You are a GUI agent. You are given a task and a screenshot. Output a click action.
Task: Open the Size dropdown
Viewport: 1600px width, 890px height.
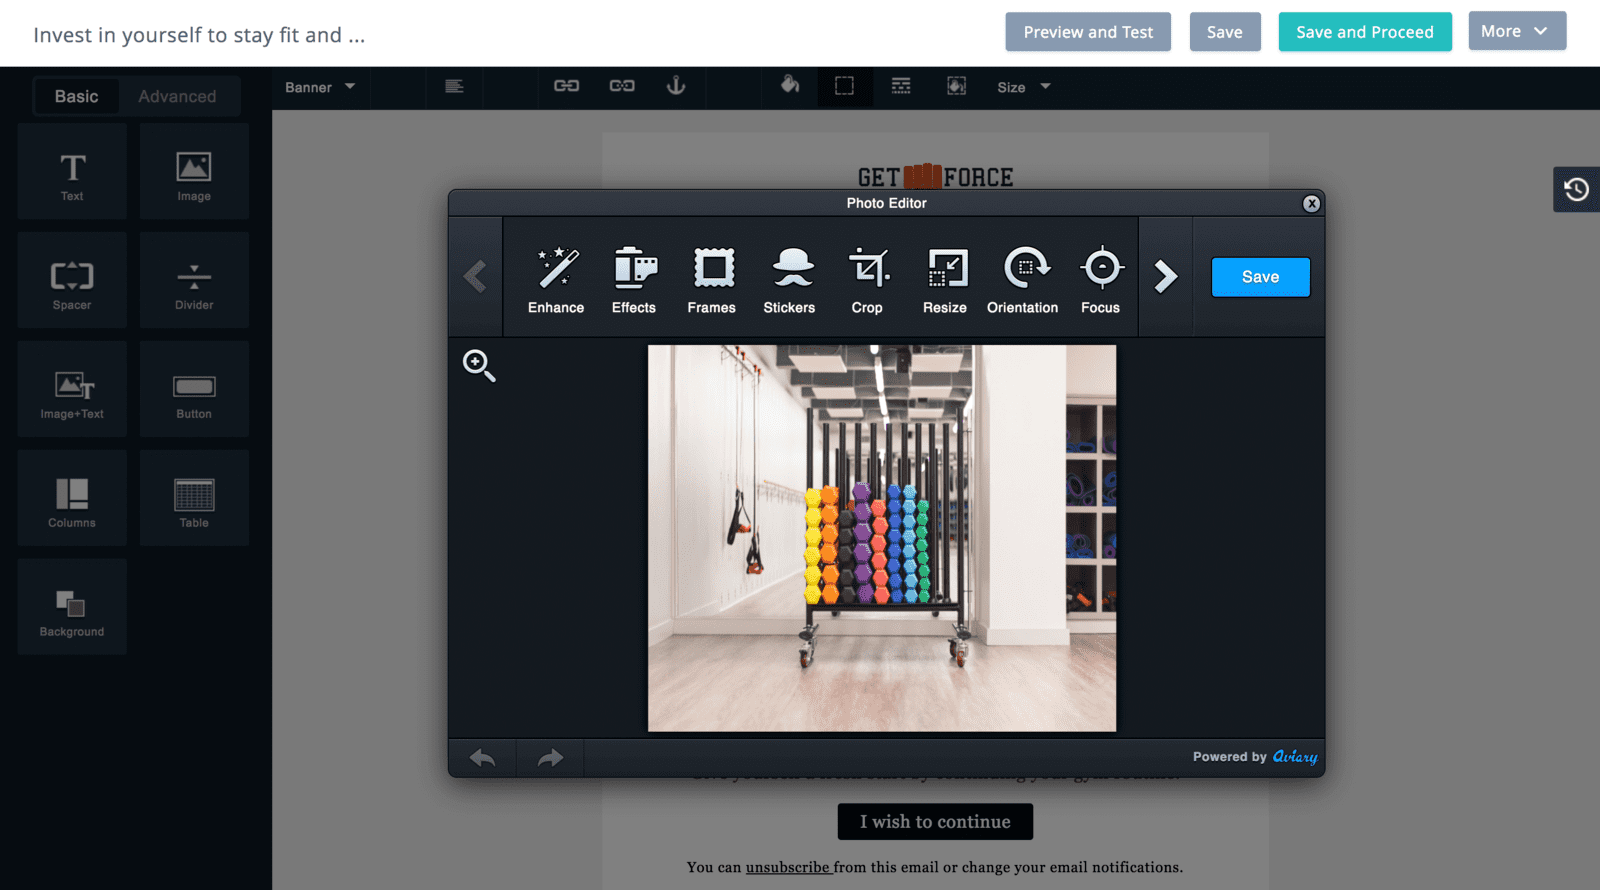tap(1024, 87)
